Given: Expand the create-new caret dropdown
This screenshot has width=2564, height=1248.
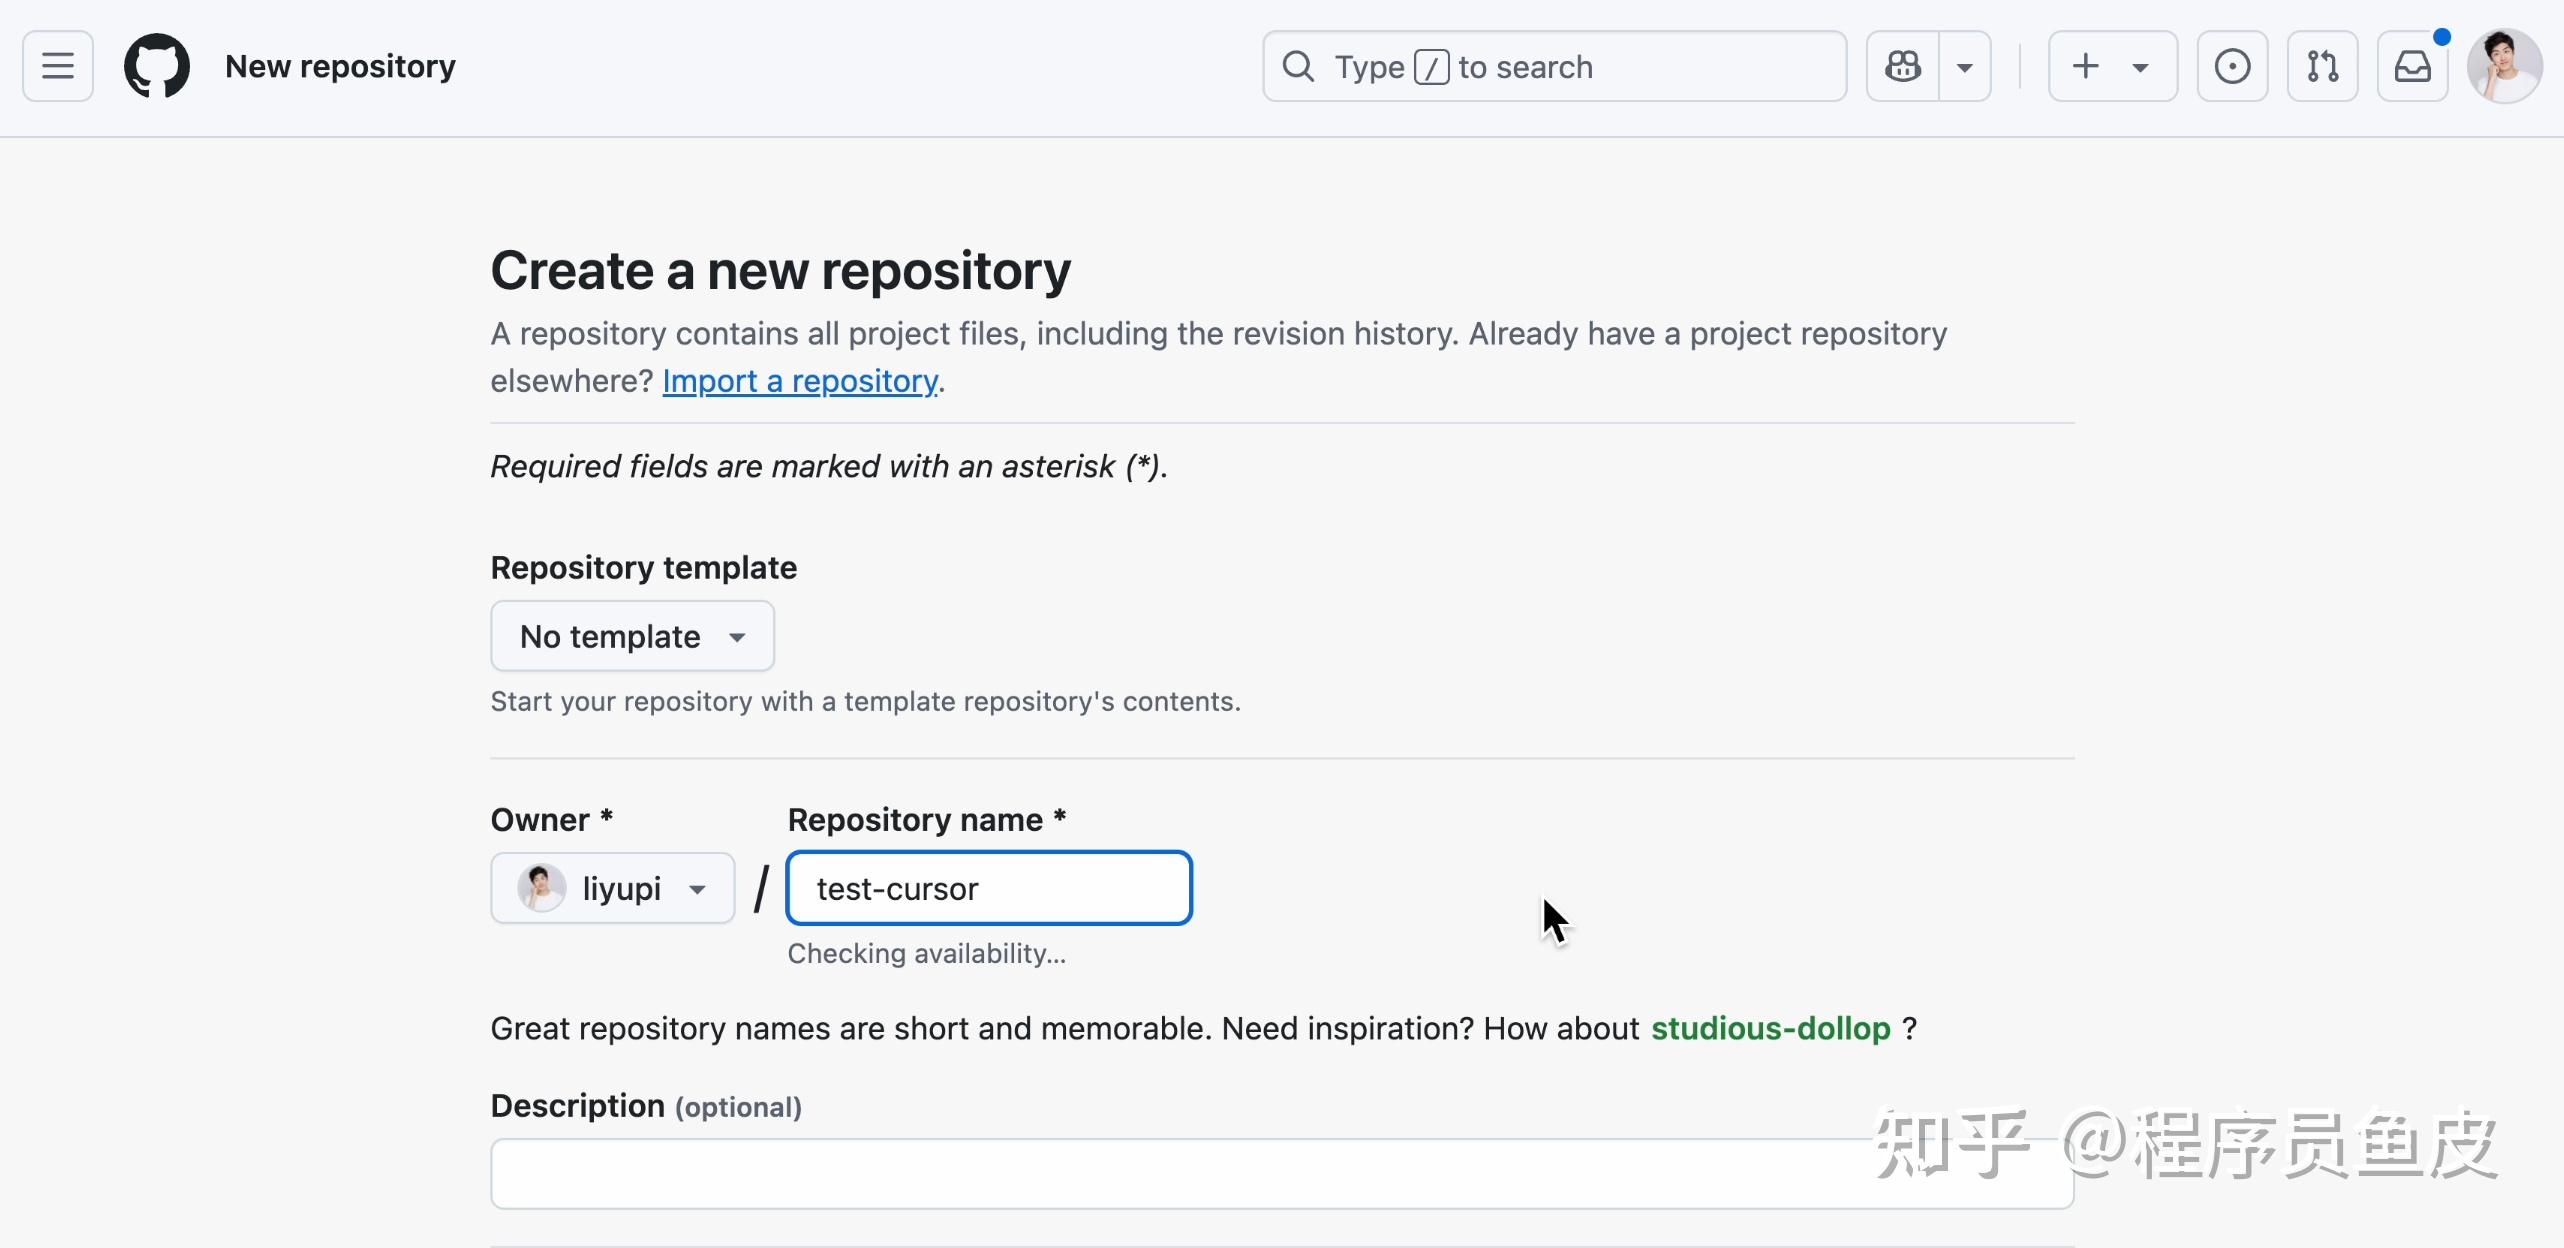Looking at the screenshot, I should tap(2140, 66).
